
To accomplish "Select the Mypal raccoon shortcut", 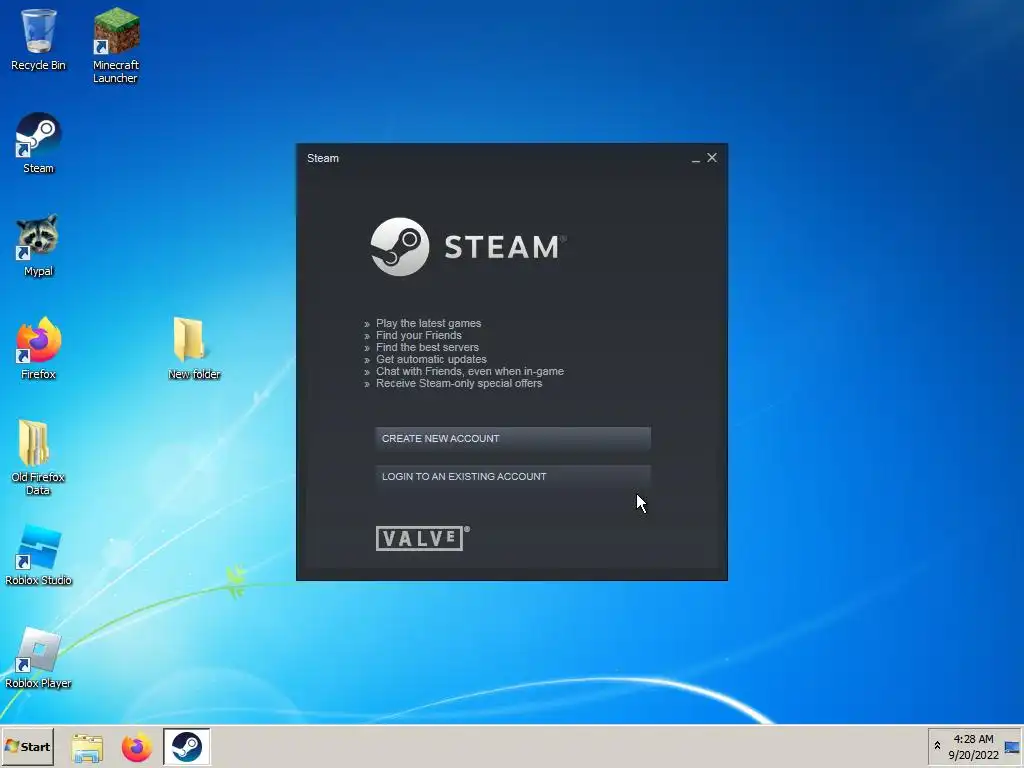I will pyautogui.click(x=38, y=245).
